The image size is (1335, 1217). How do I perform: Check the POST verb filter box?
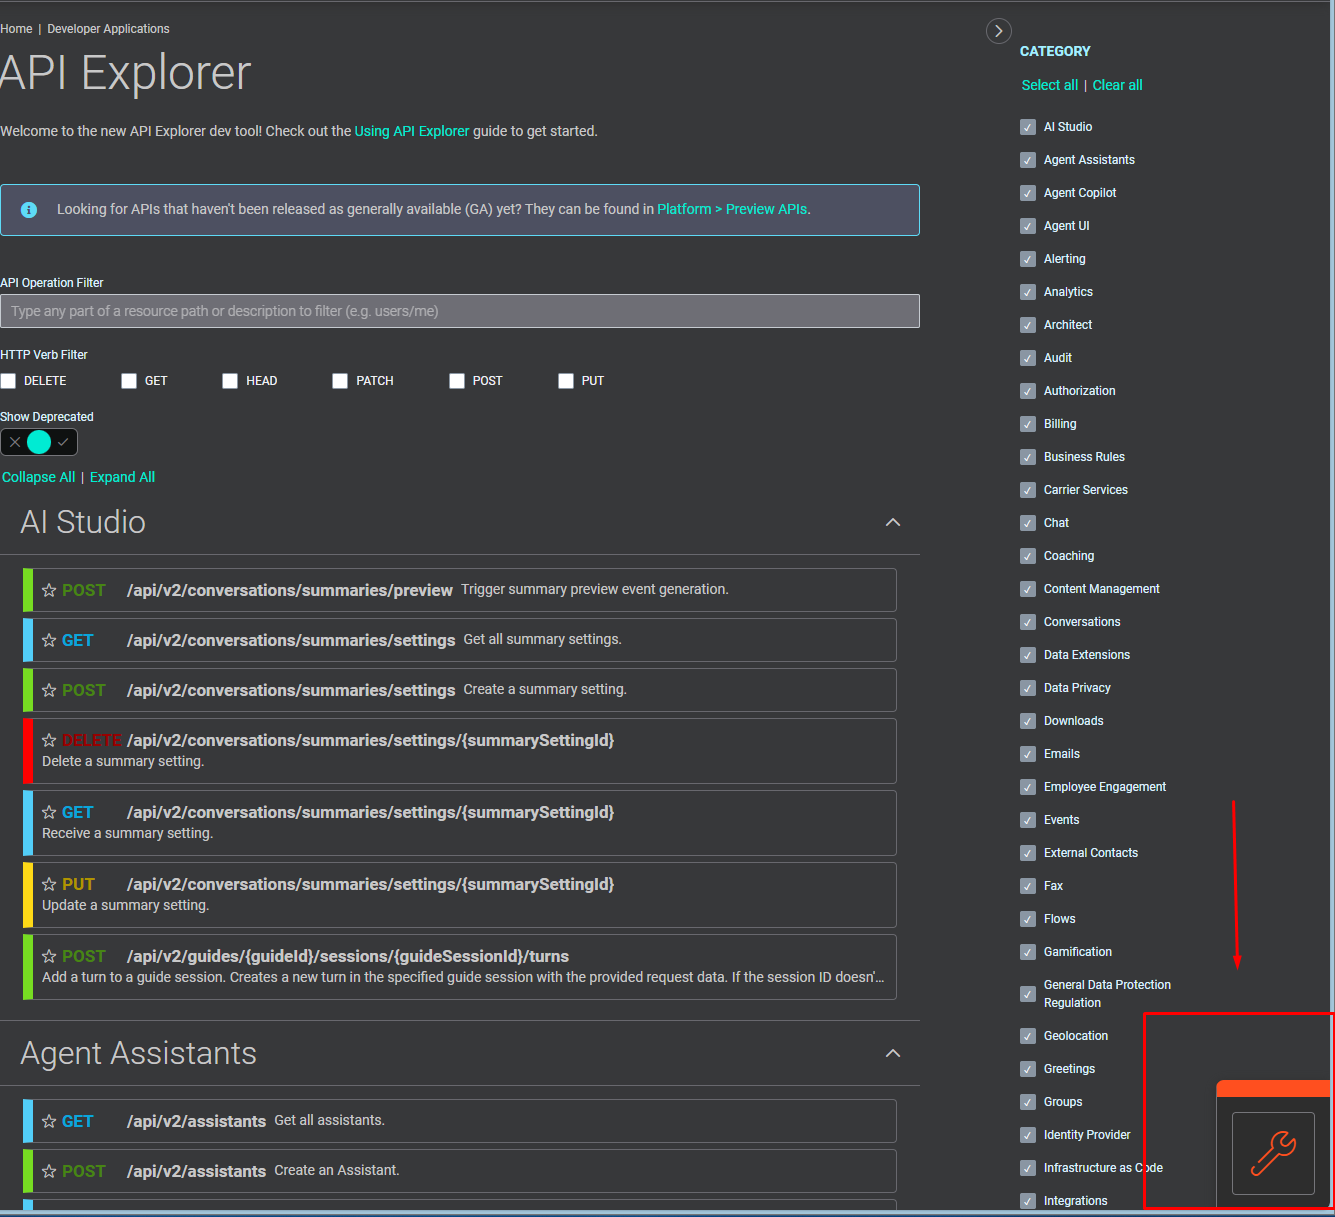point(457,381)
